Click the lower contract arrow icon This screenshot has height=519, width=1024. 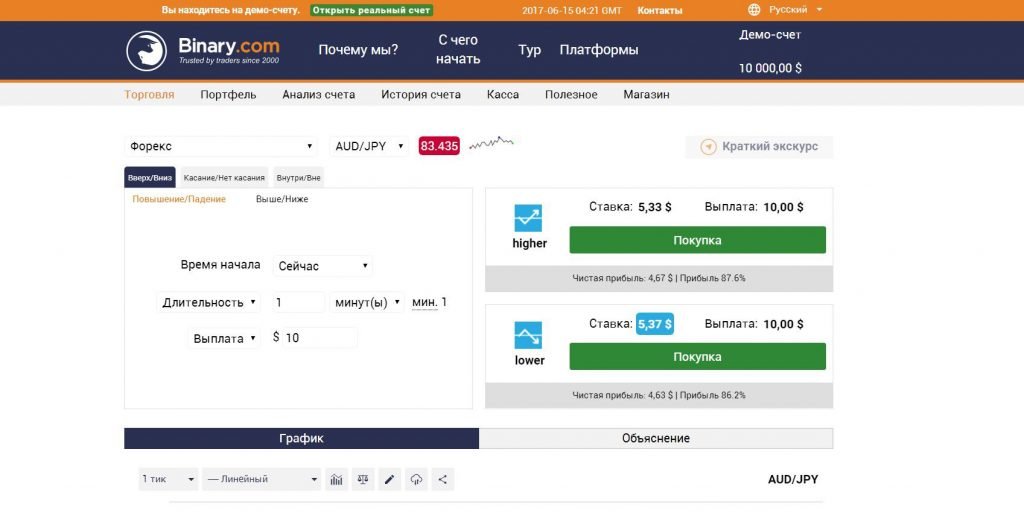click(x=528, y=335)
